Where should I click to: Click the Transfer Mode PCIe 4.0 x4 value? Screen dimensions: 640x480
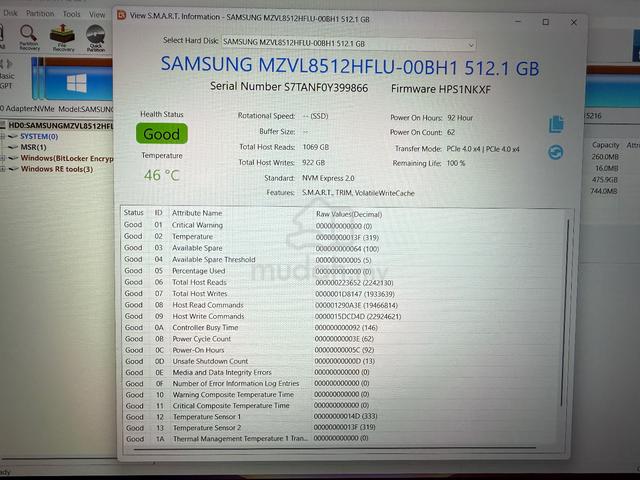pyautogui.click(x=482, y=149)
